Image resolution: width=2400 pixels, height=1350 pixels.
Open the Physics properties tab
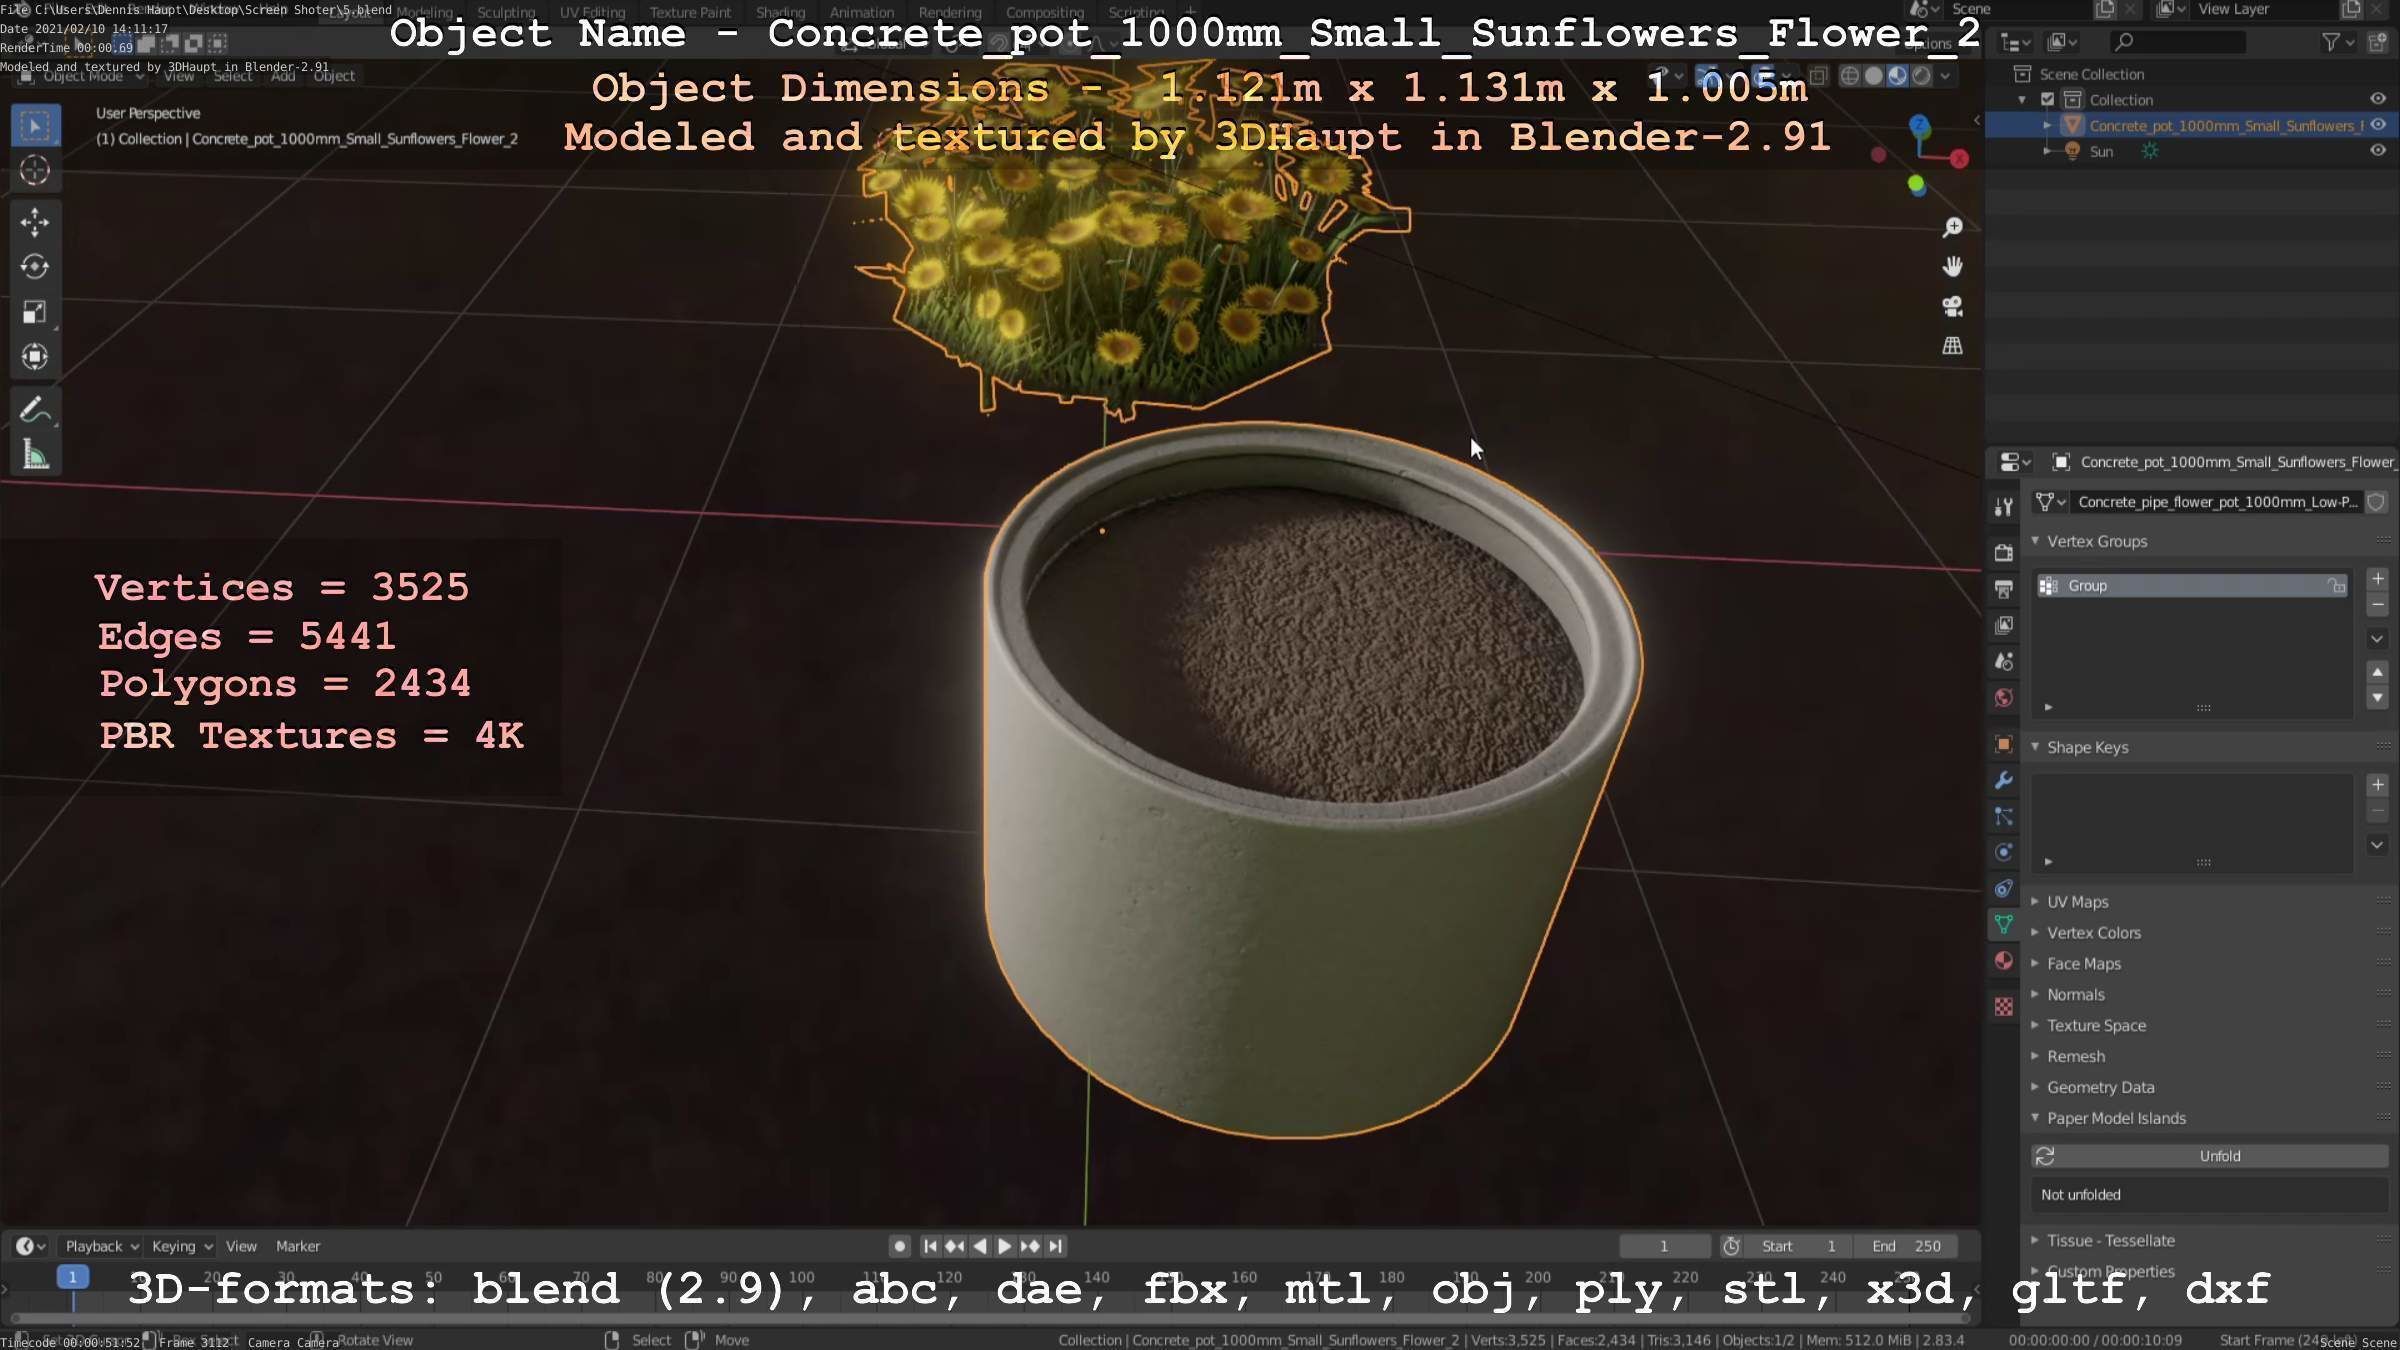click(x=2003, y=852)
